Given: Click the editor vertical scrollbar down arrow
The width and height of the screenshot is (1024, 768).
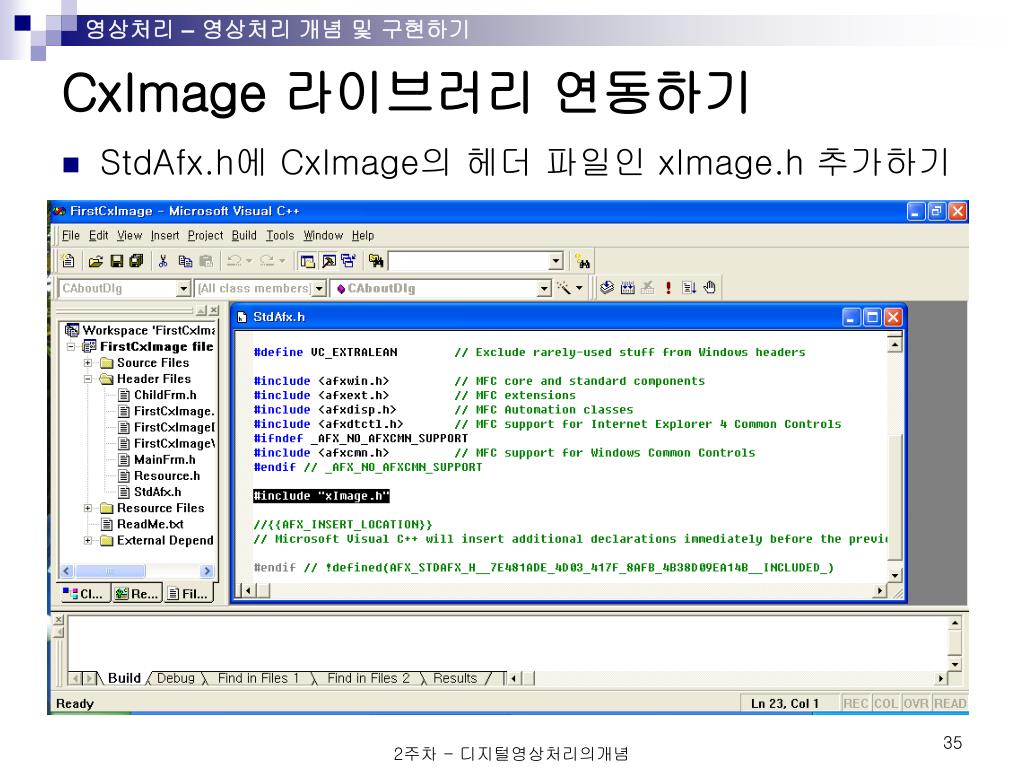Looking at the screenshot, I should click(895, 575).
